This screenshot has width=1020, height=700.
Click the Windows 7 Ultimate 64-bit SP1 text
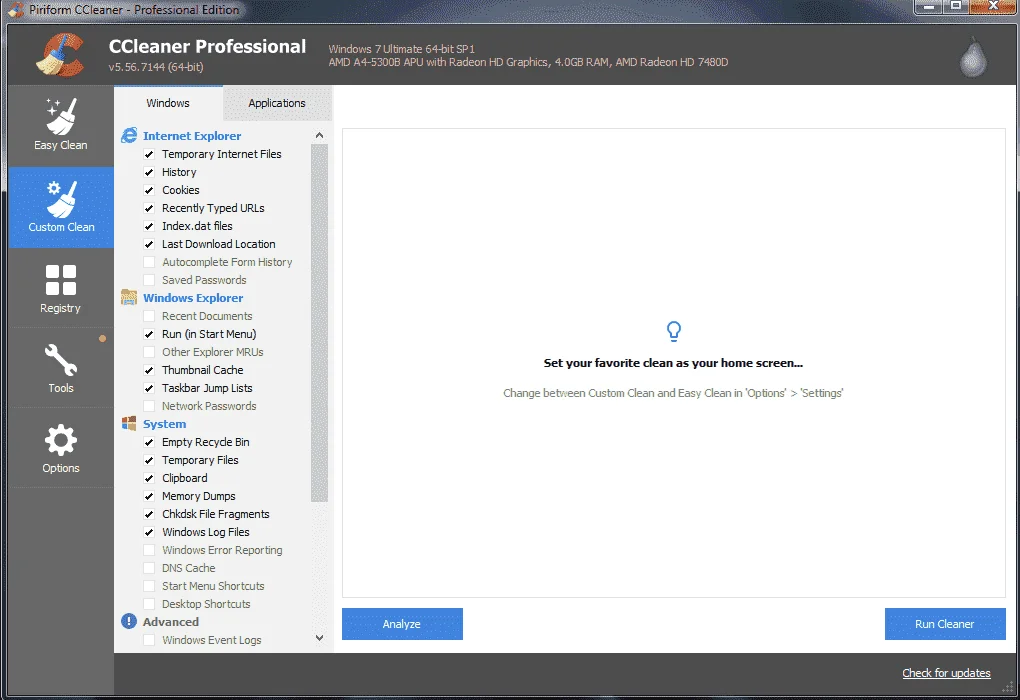pos(401,49)
